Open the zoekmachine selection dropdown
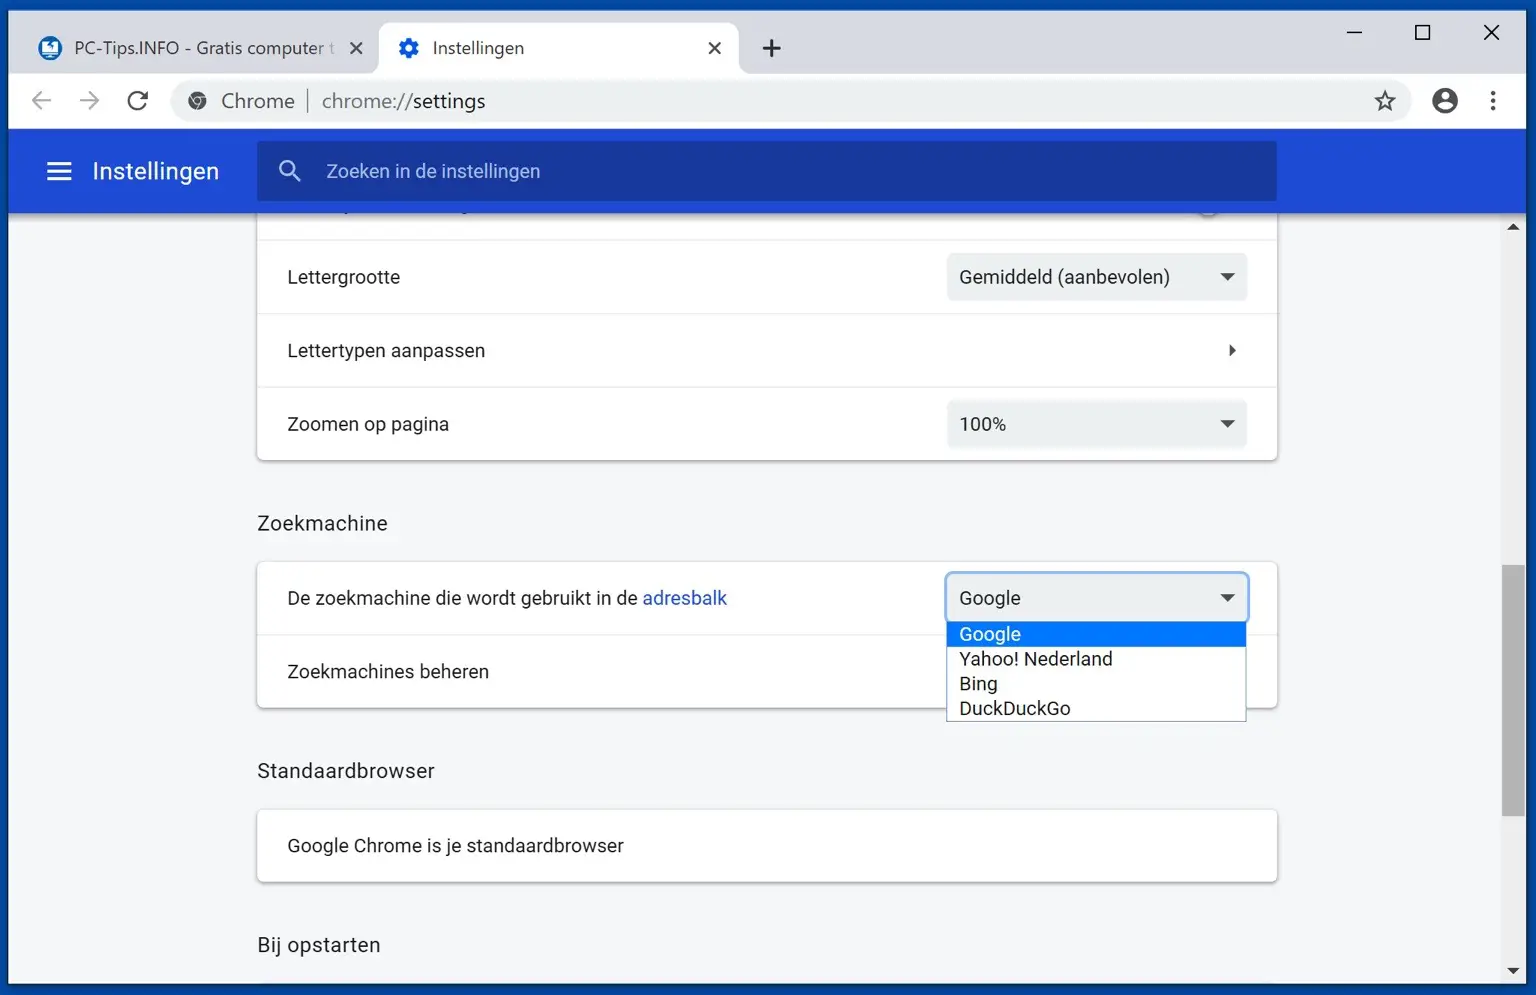The height and width of the screenshot is (995, 1536). tap(1096, 597)
